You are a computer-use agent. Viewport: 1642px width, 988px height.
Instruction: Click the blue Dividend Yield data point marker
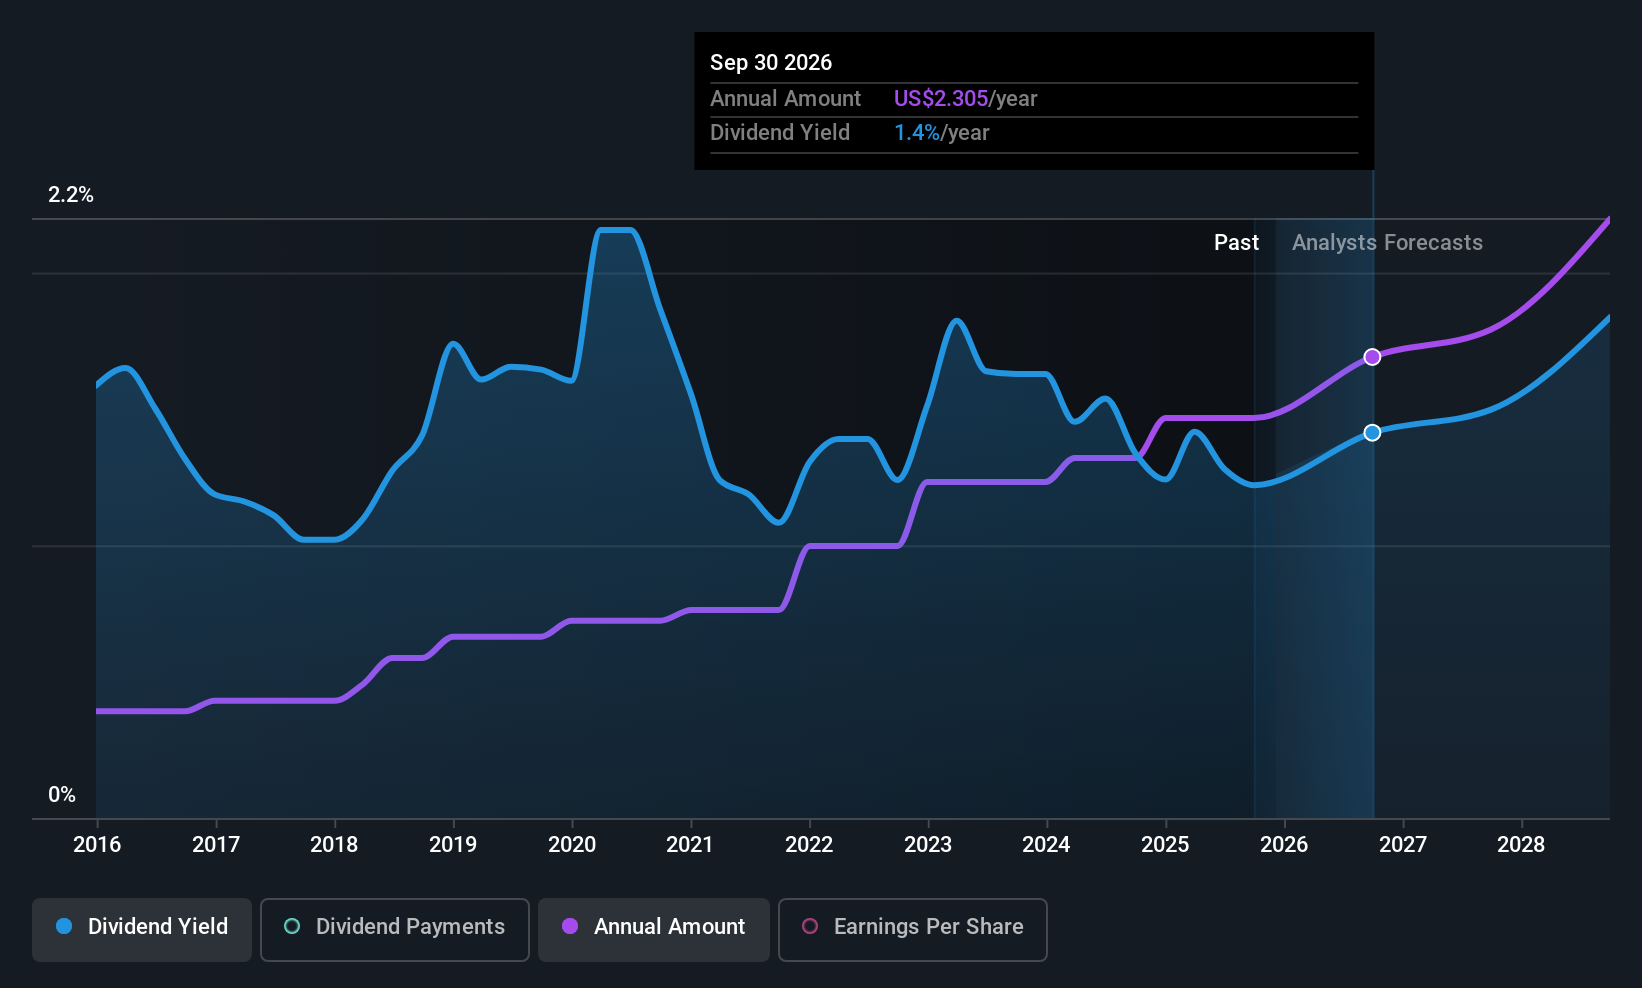click(1372, 433)
